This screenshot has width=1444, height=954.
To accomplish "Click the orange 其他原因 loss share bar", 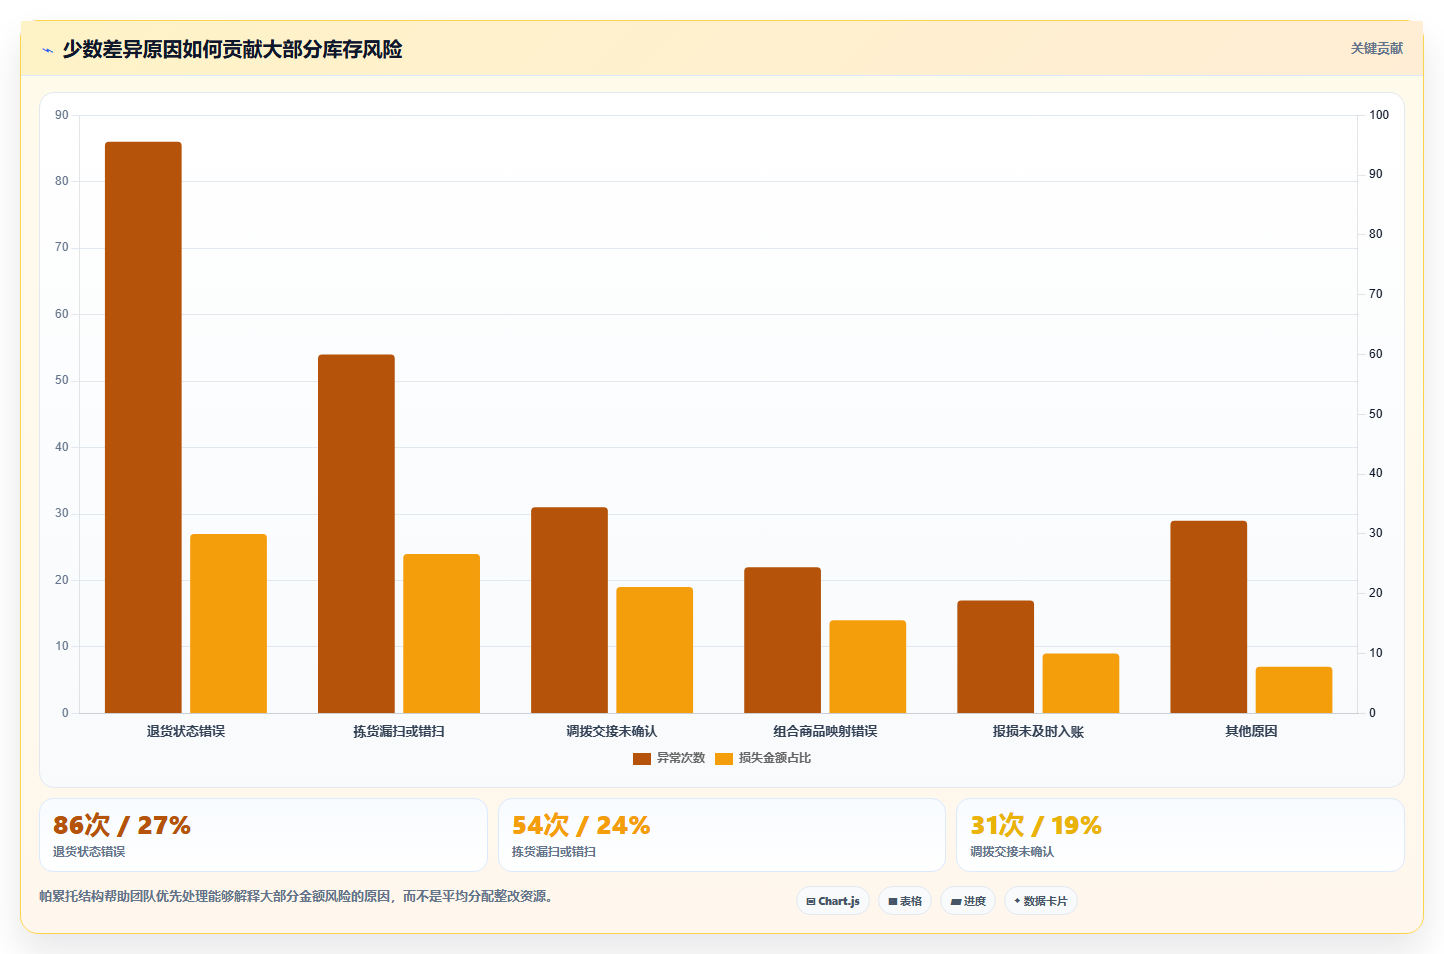I will (x=1294, y=690).
